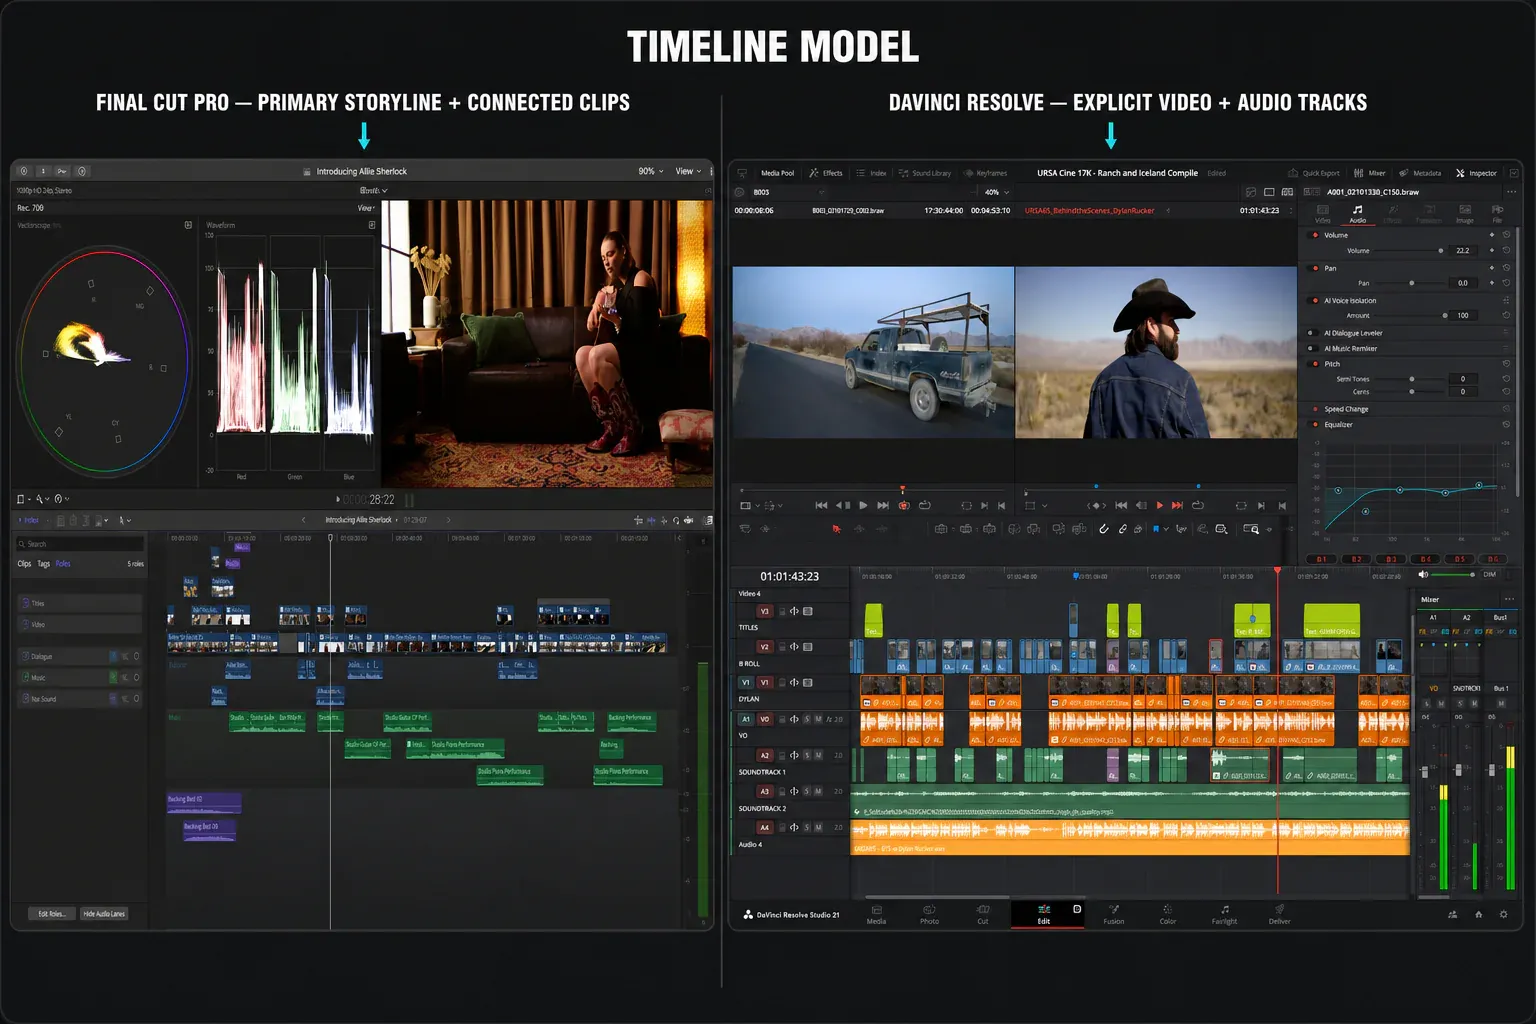The height and width of the screenshot is (1024, 1536).
Task: Toggle auto track selector on V2 B ROLL
Action: click(794, 647)
